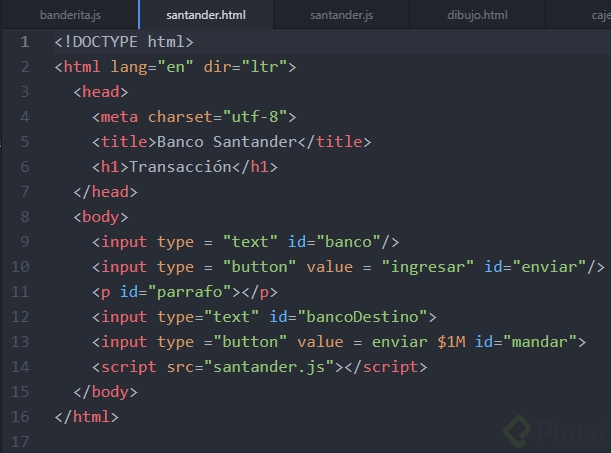Click the title text Banco Santander

(x=227, y=142)
